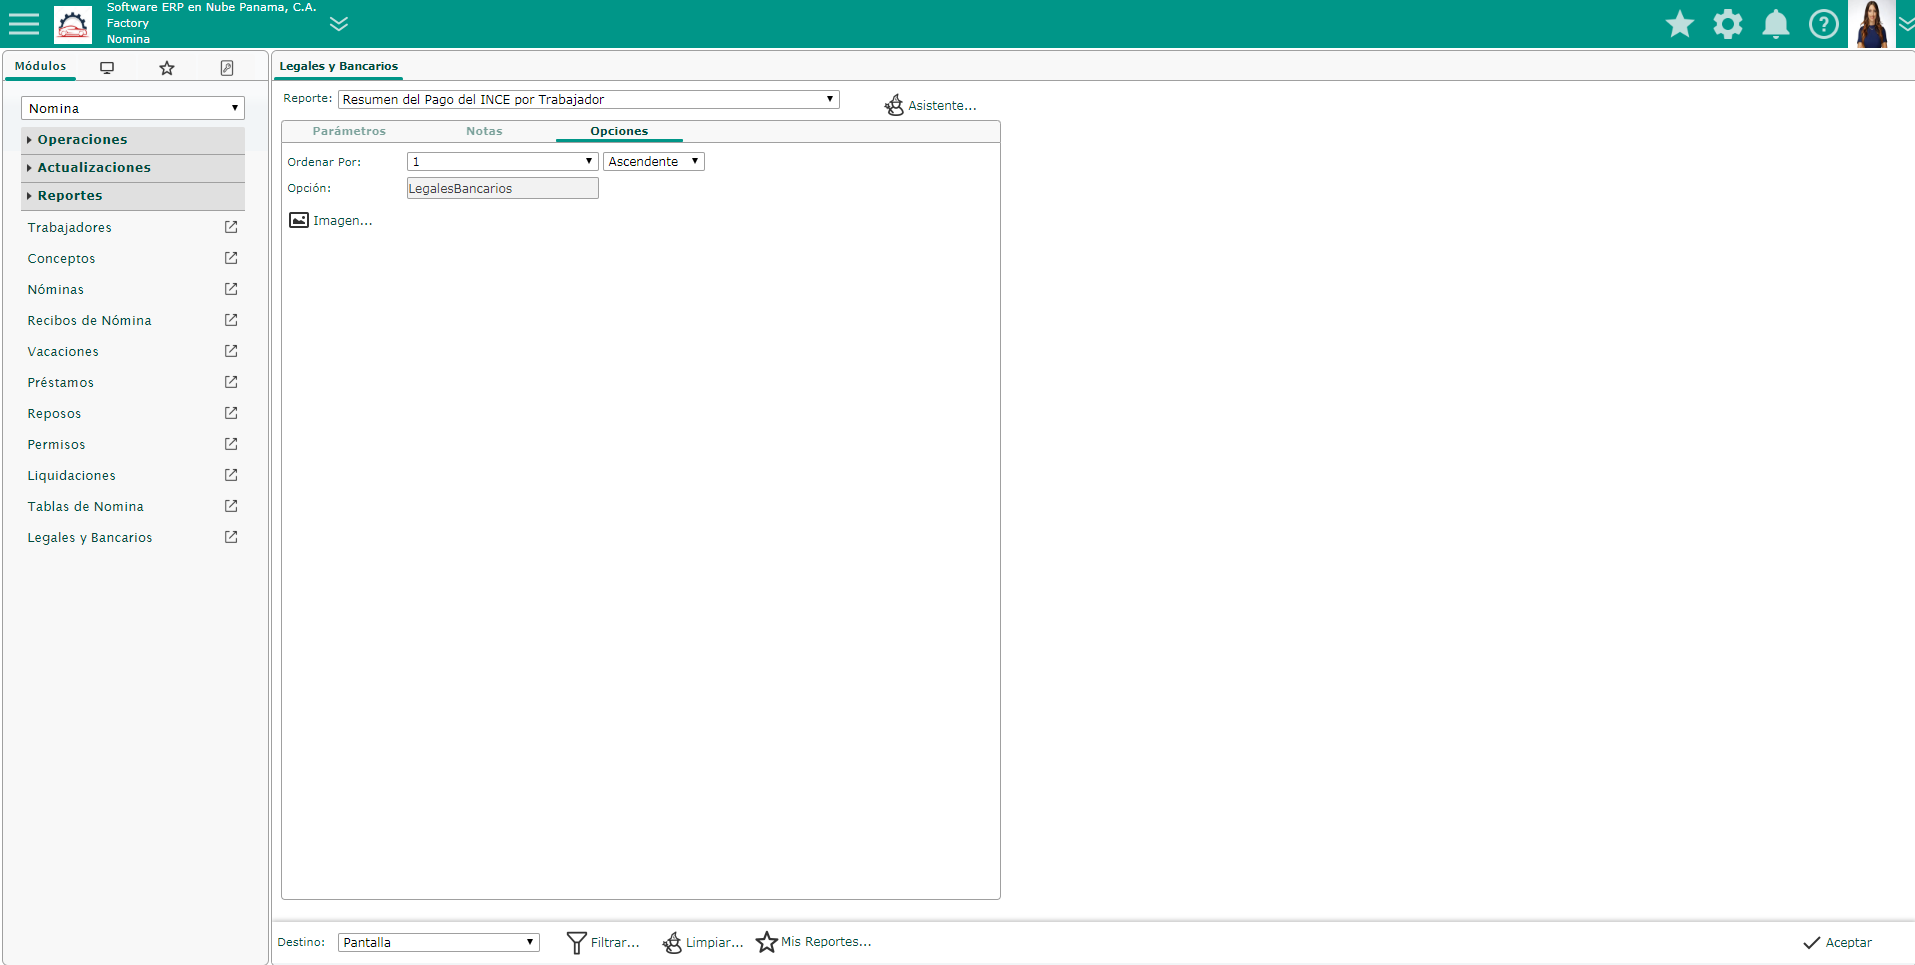Screen dimensions: 1915x965
Task: Open Nóminas in new window icon
Action: (231, 289)
